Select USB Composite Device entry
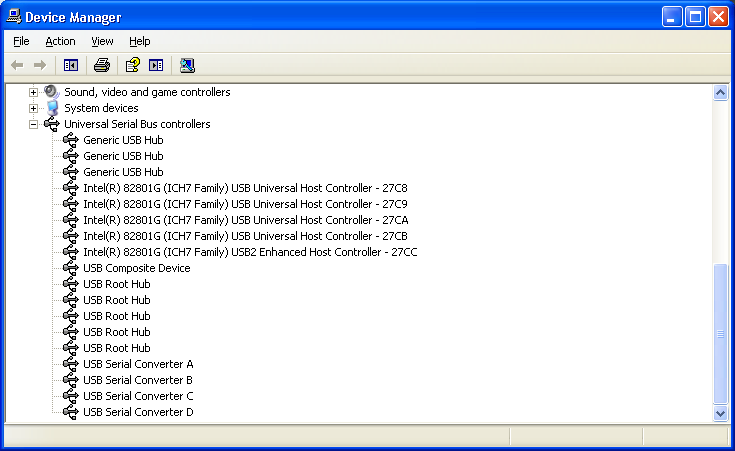This screenshot has height=451, width=735. coord(137,268)
